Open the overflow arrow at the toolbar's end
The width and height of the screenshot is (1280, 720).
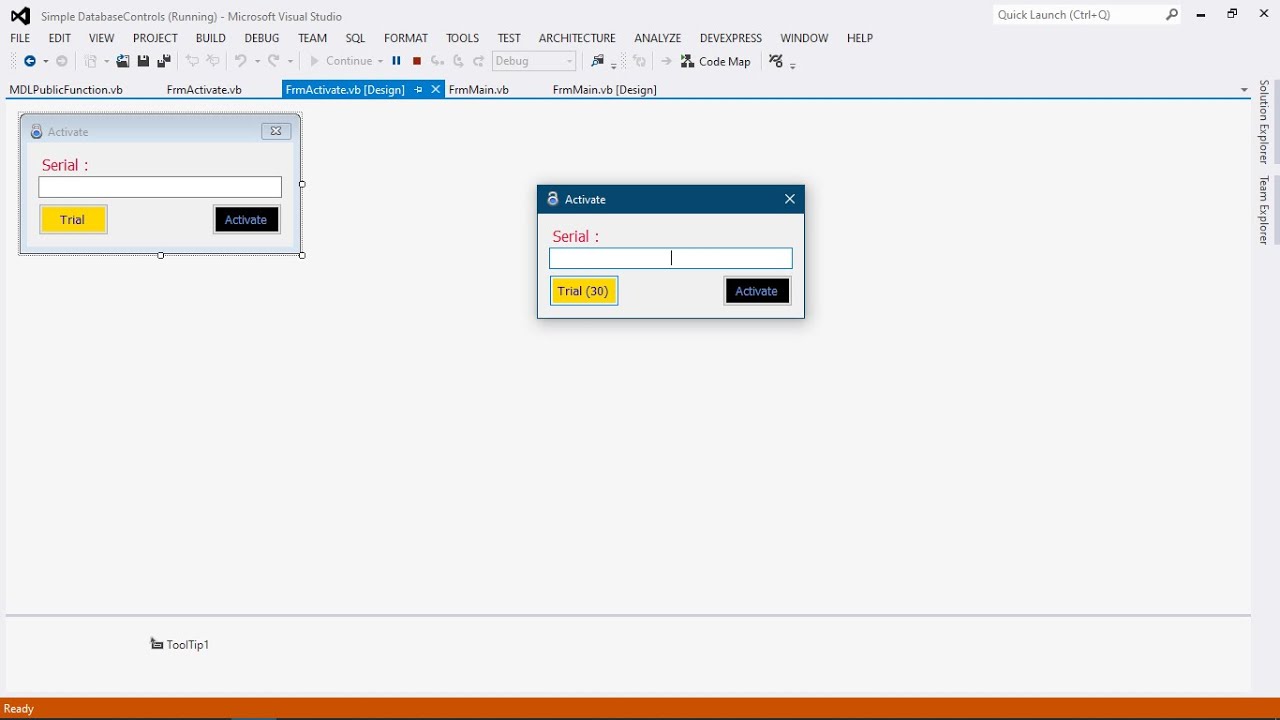point(793,64)
